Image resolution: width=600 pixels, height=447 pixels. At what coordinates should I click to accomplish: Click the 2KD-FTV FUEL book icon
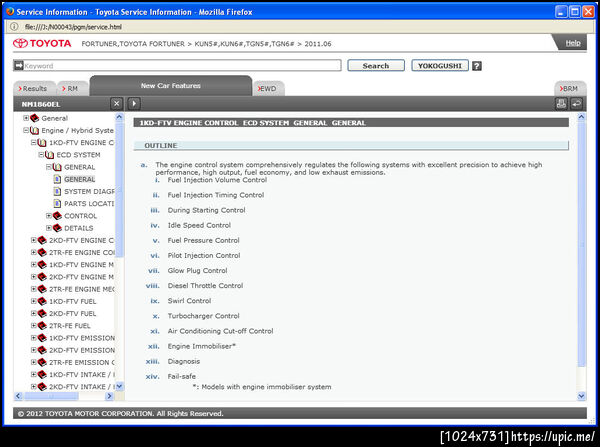click(x=42, y=313)
